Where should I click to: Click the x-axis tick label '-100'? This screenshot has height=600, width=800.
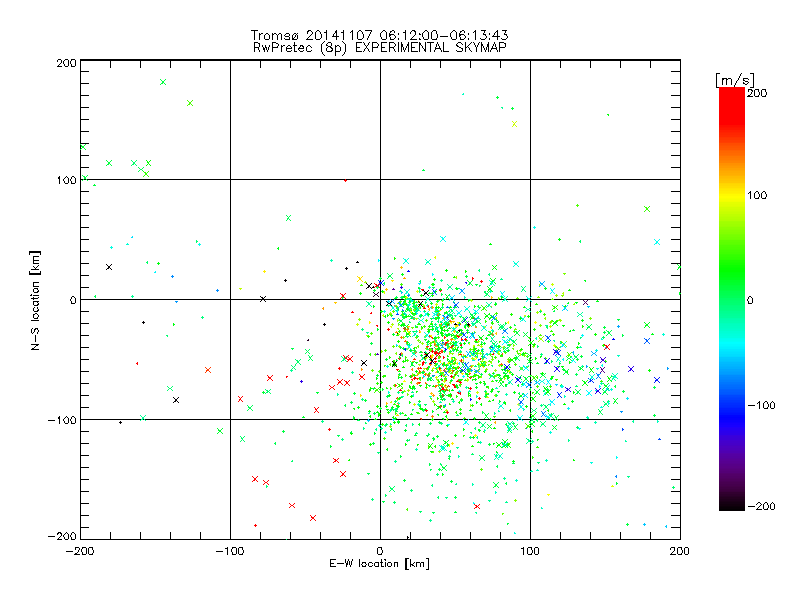tap(230, 551)
